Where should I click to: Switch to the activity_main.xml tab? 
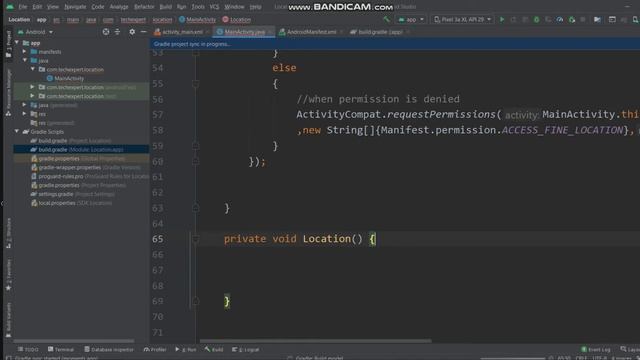click(182, 32)
